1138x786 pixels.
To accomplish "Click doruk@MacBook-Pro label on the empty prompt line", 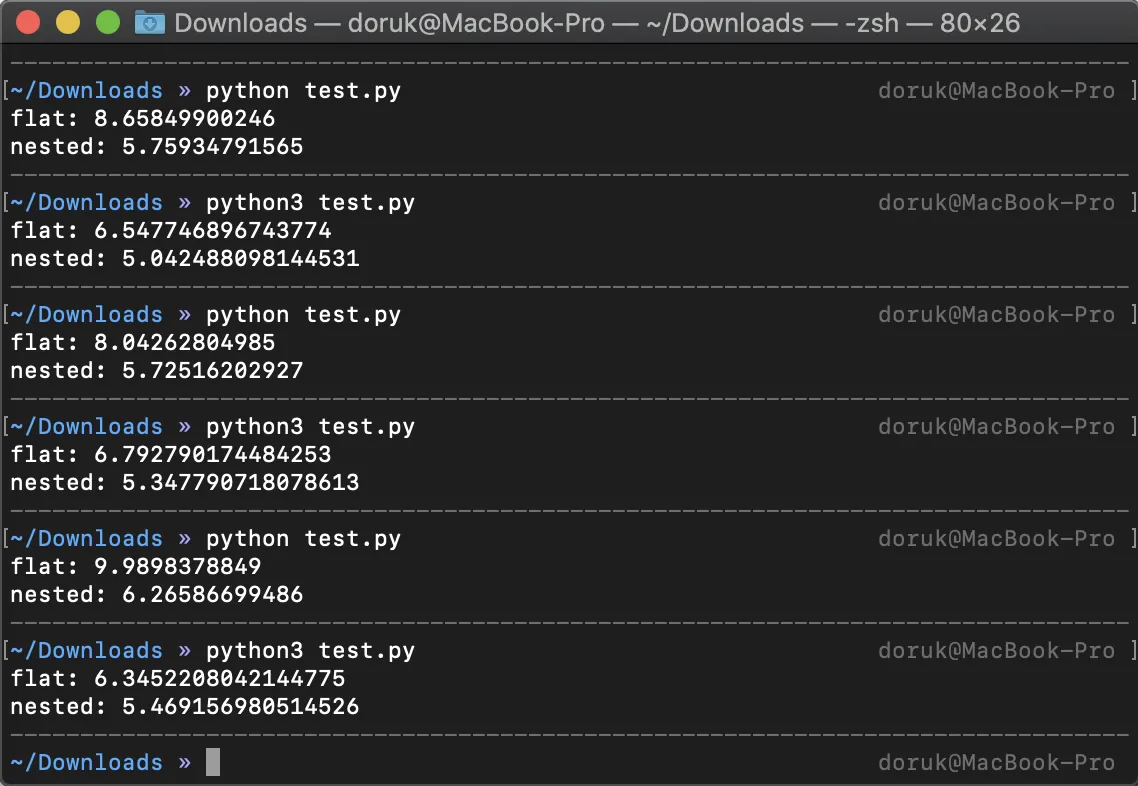I will 996,762.
